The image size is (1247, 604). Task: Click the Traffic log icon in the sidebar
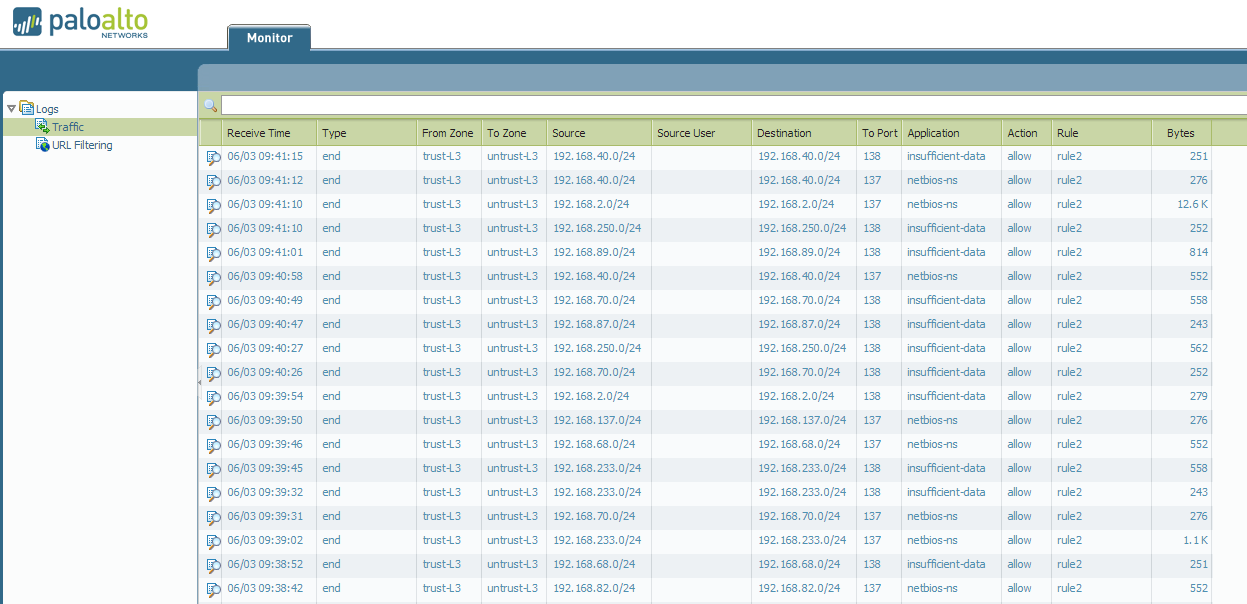coord(41,126)
